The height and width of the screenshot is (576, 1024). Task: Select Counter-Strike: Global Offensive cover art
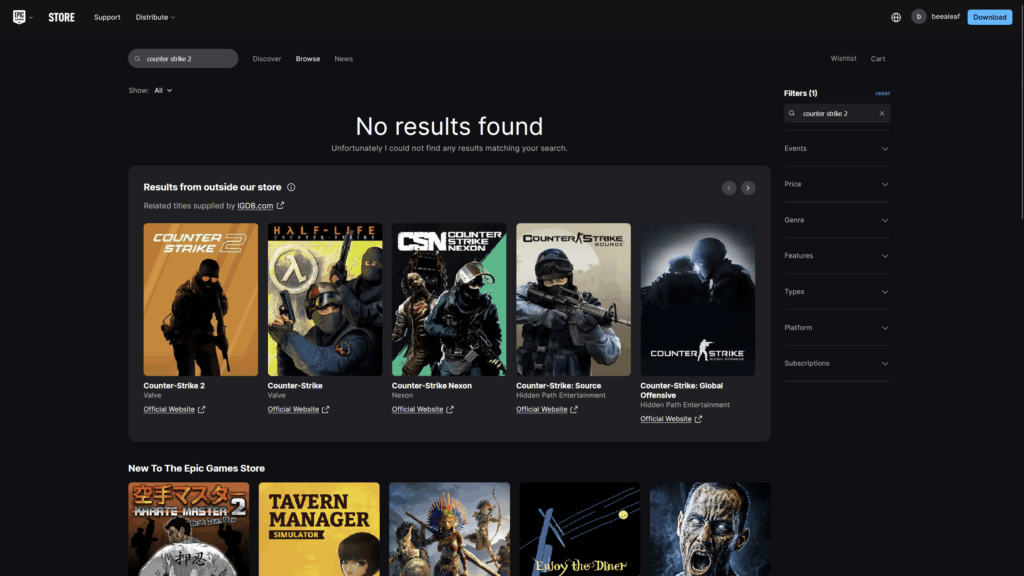[697, 300]
